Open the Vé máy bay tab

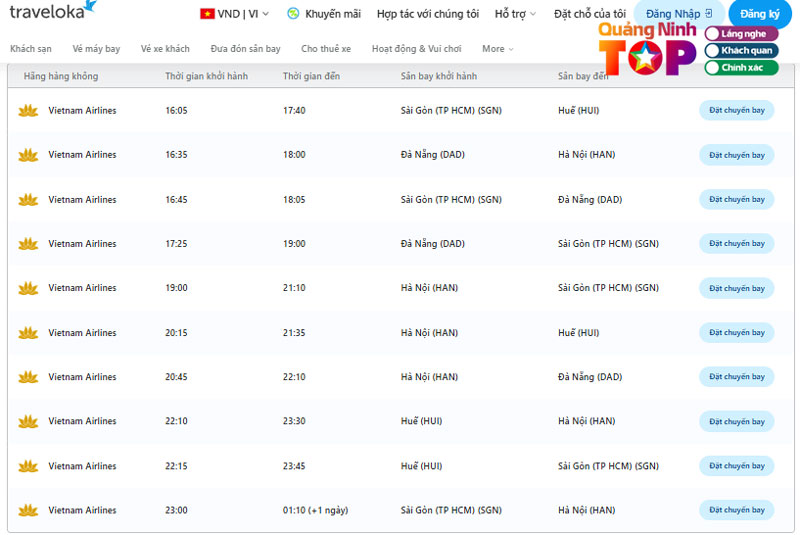tap(96, 49)
